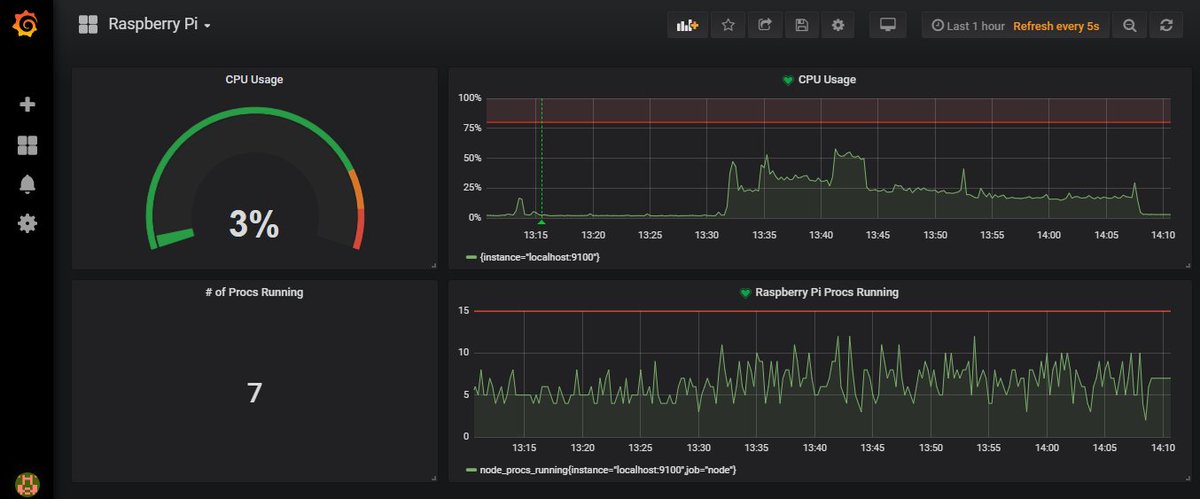Screen dimensions: 1200x499
Task: Click the user avatar at sidebar bottom
Action: [27, 484]
